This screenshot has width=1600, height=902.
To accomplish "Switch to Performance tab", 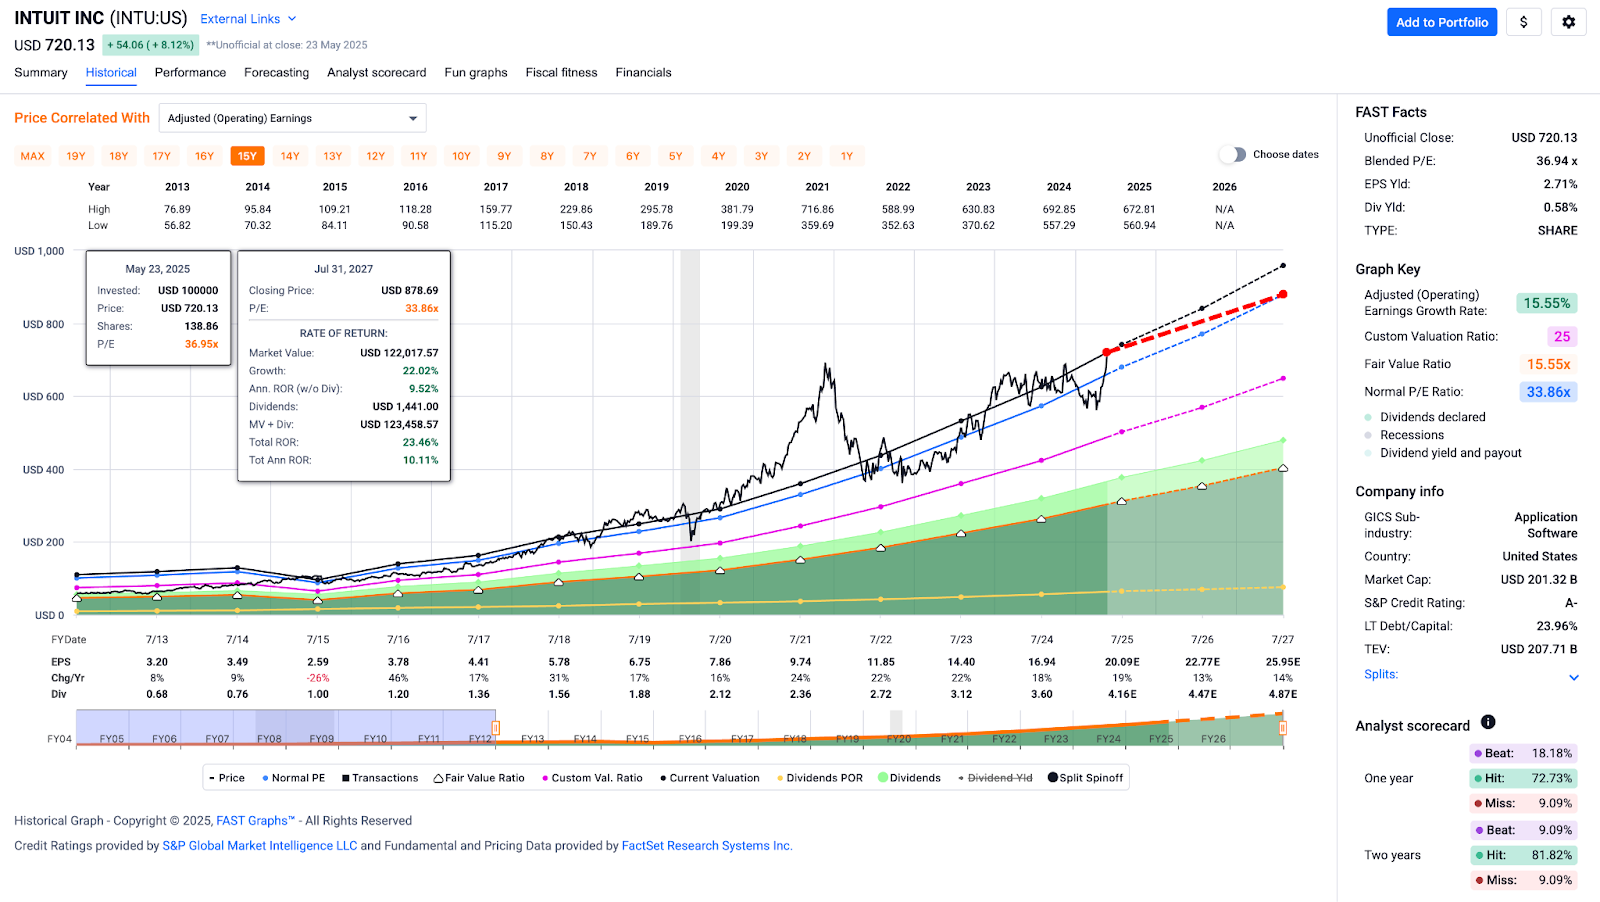I will [190, 73].
